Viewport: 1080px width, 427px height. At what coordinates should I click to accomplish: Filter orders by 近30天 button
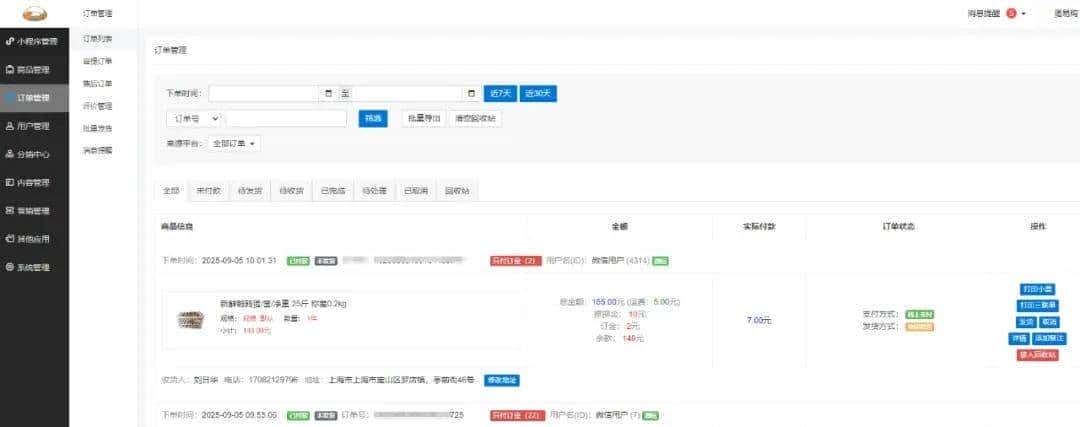538,94
